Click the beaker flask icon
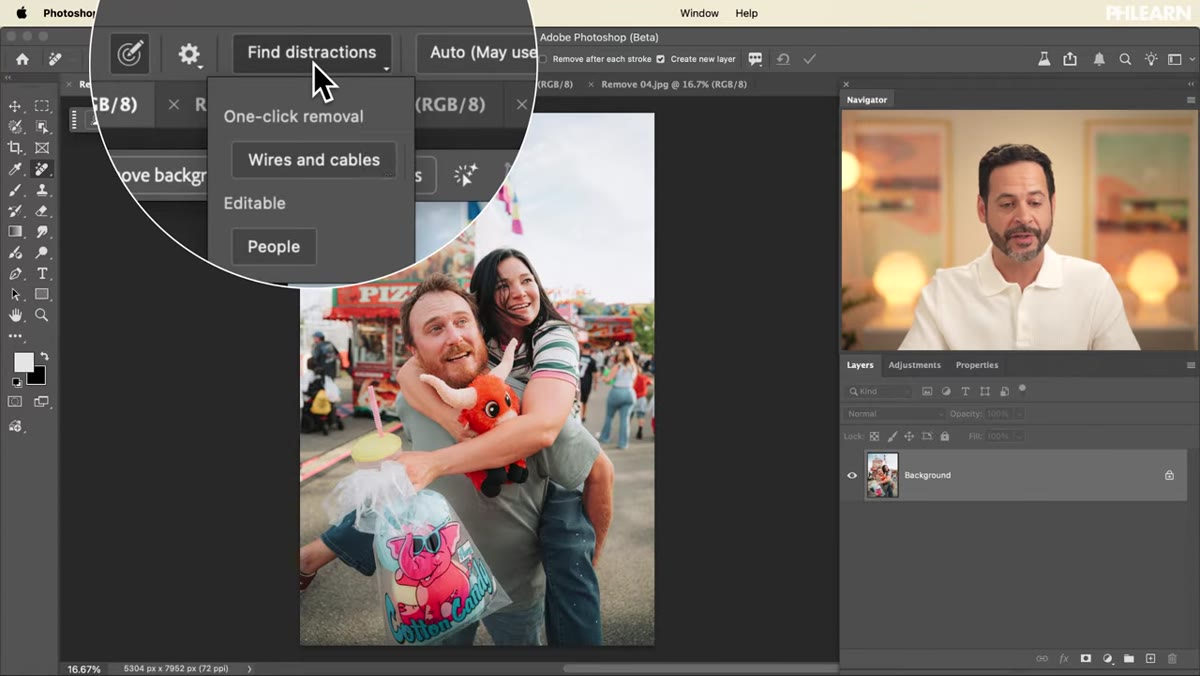1200x676 pixels. pos(1044,59)
